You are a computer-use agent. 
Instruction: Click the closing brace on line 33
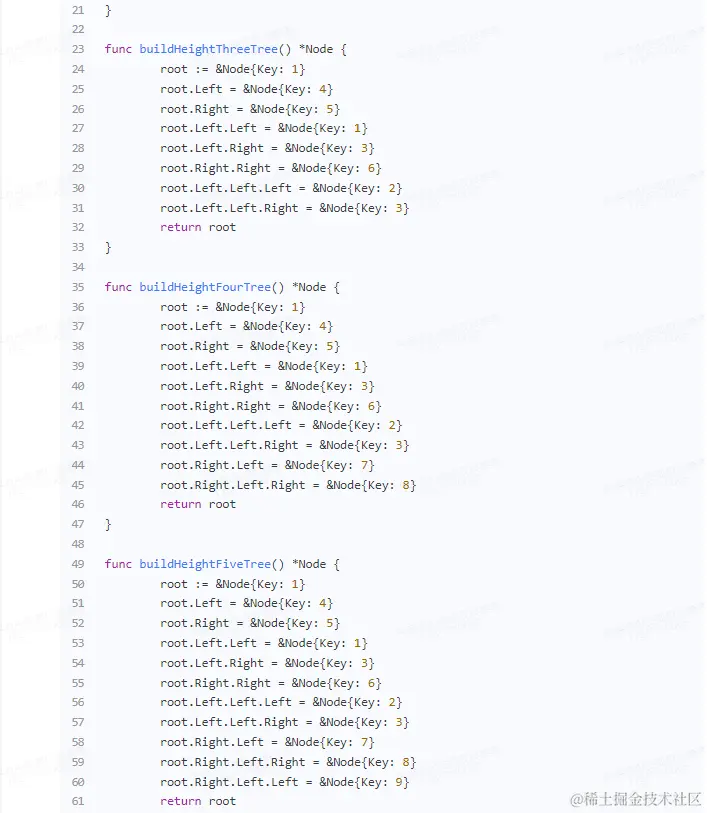pos(108,247)
